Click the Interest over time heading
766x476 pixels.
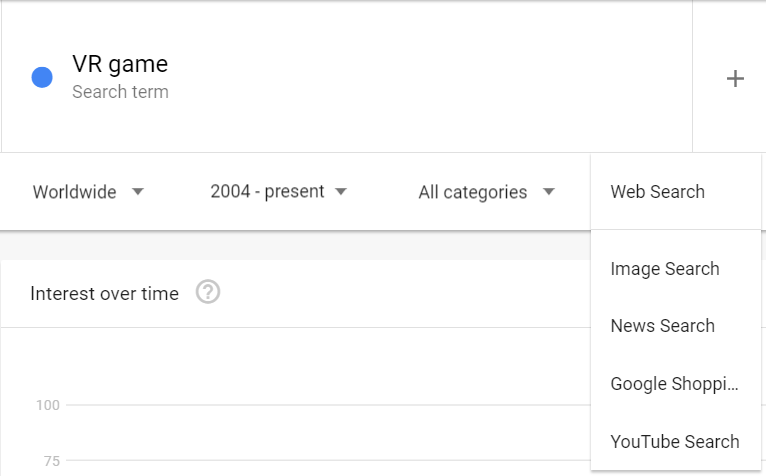click(104, 294)
